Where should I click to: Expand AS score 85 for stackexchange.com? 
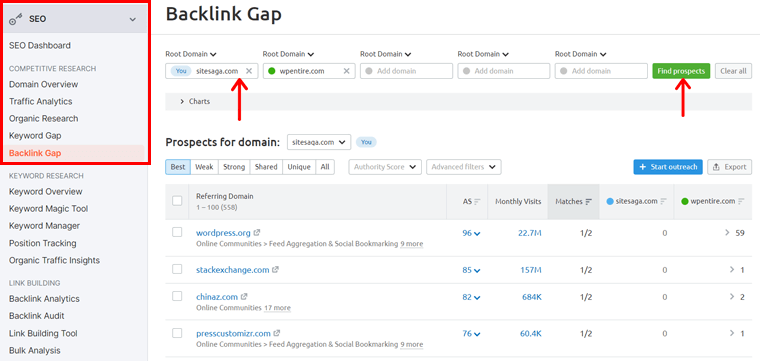click(471, 270)
